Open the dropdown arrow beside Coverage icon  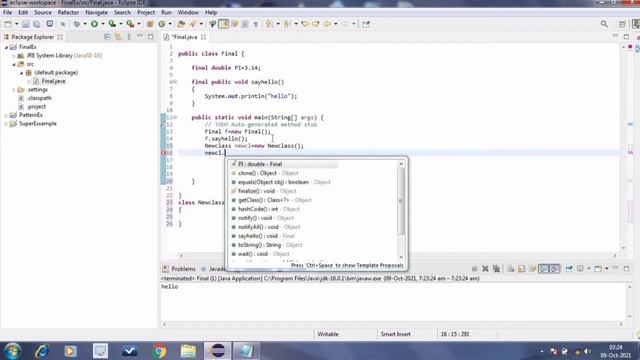[x=121, y=24]
